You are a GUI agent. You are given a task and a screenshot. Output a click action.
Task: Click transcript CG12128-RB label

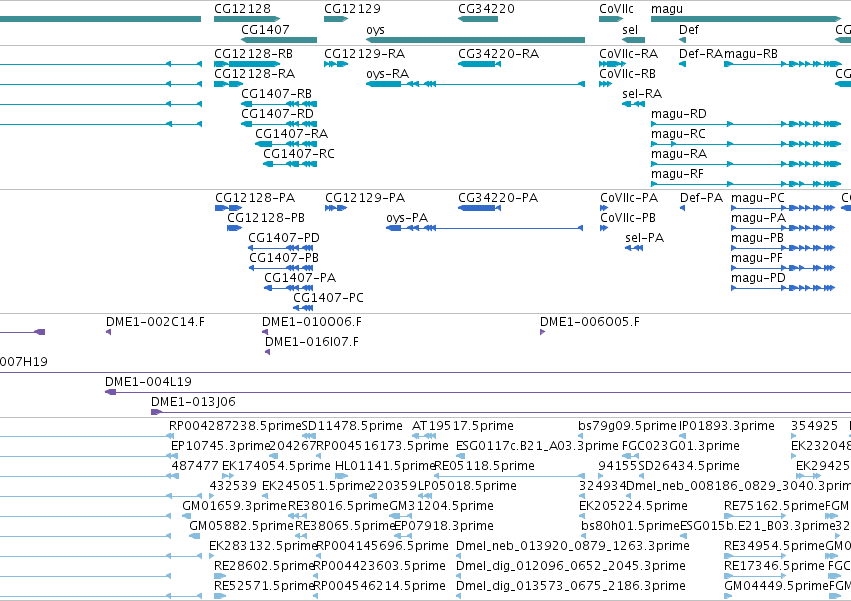point(253,54)
